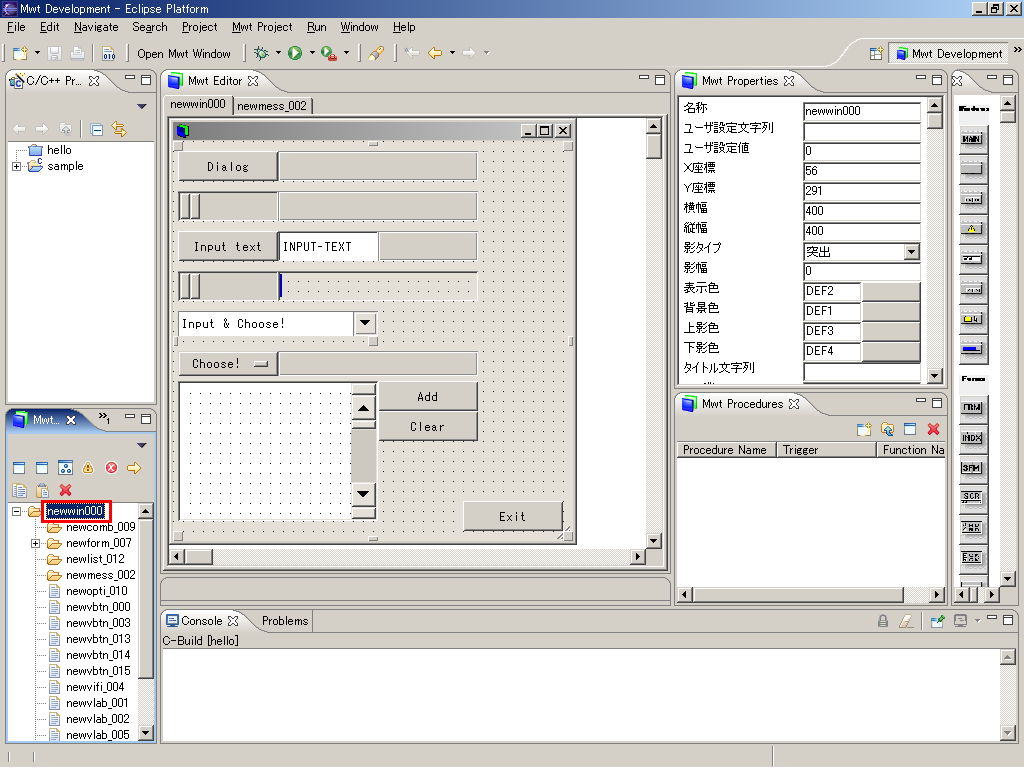Click the 名称 field containing newwin000
Image resolution: width=1024 pixels, height=768 pixels.
pyautogui.click(x=861, y=111)
